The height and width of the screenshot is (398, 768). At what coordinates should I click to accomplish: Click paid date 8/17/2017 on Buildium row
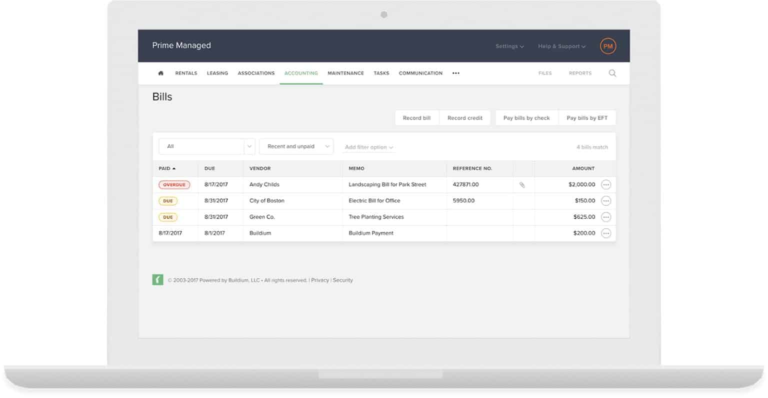tap(170, 233)
